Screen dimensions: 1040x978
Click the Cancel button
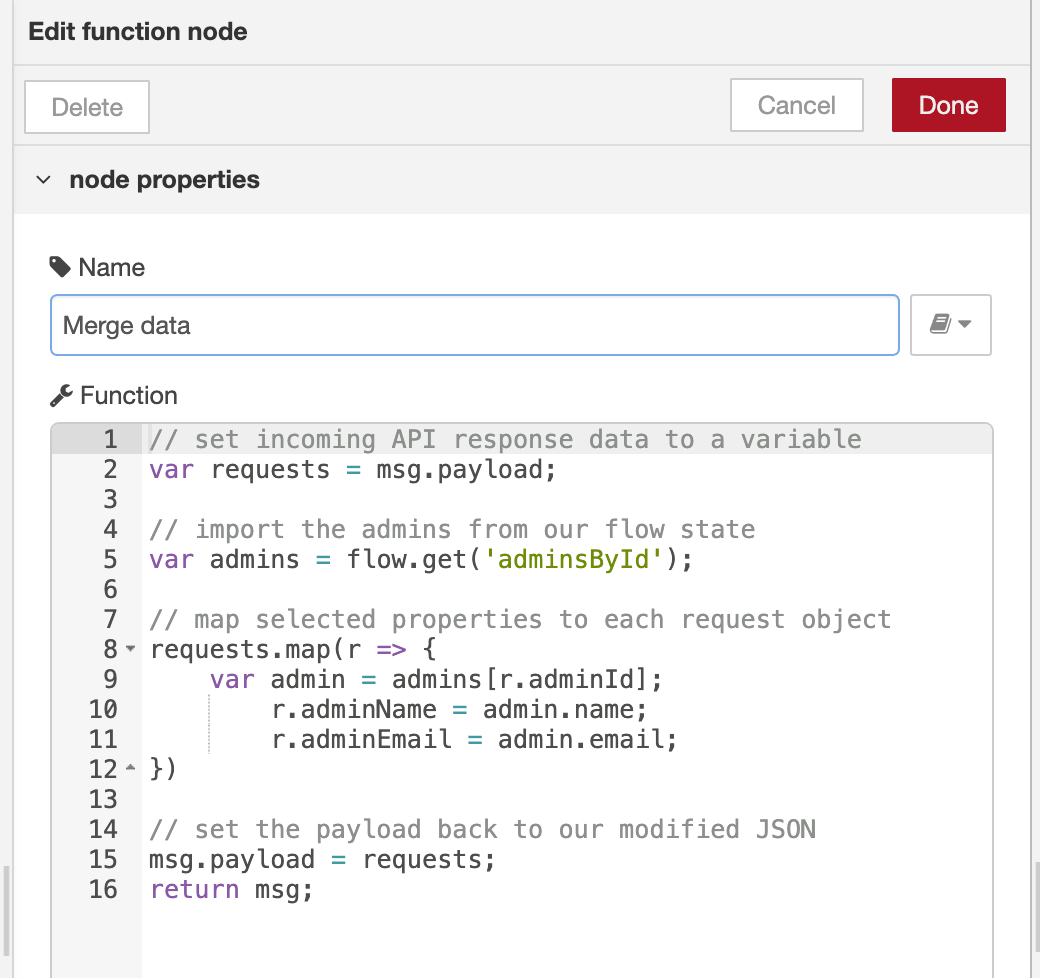point(796,104)
